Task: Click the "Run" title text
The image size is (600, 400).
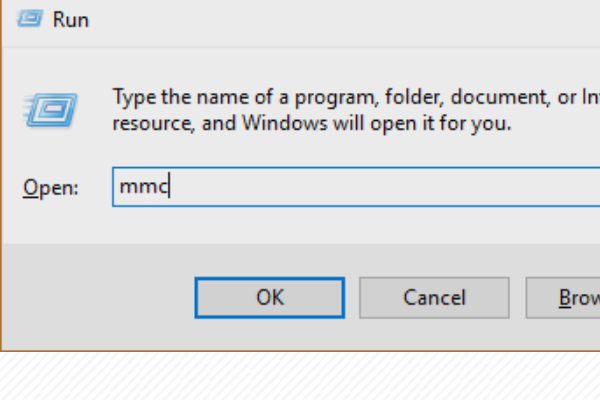Action: [71, 20]
